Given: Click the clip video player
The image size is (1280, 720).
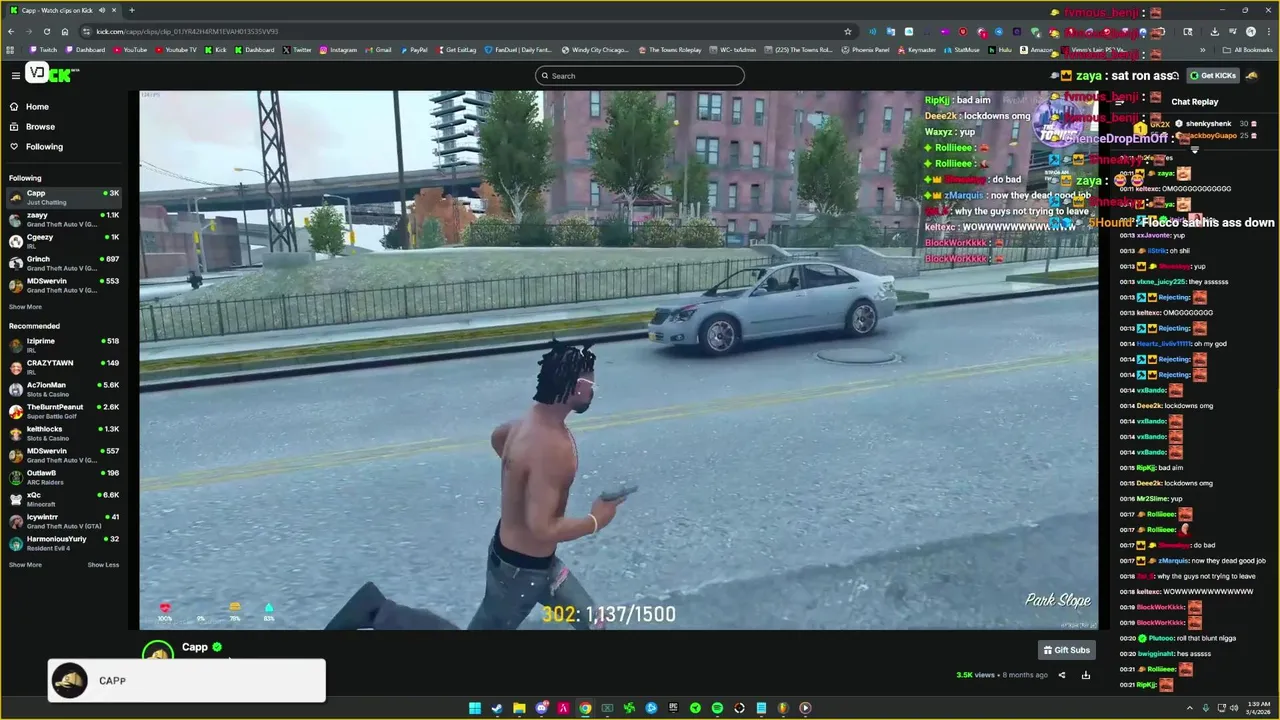Looking at the screenshot, I should pyautogui.click(x=619, y=360).
